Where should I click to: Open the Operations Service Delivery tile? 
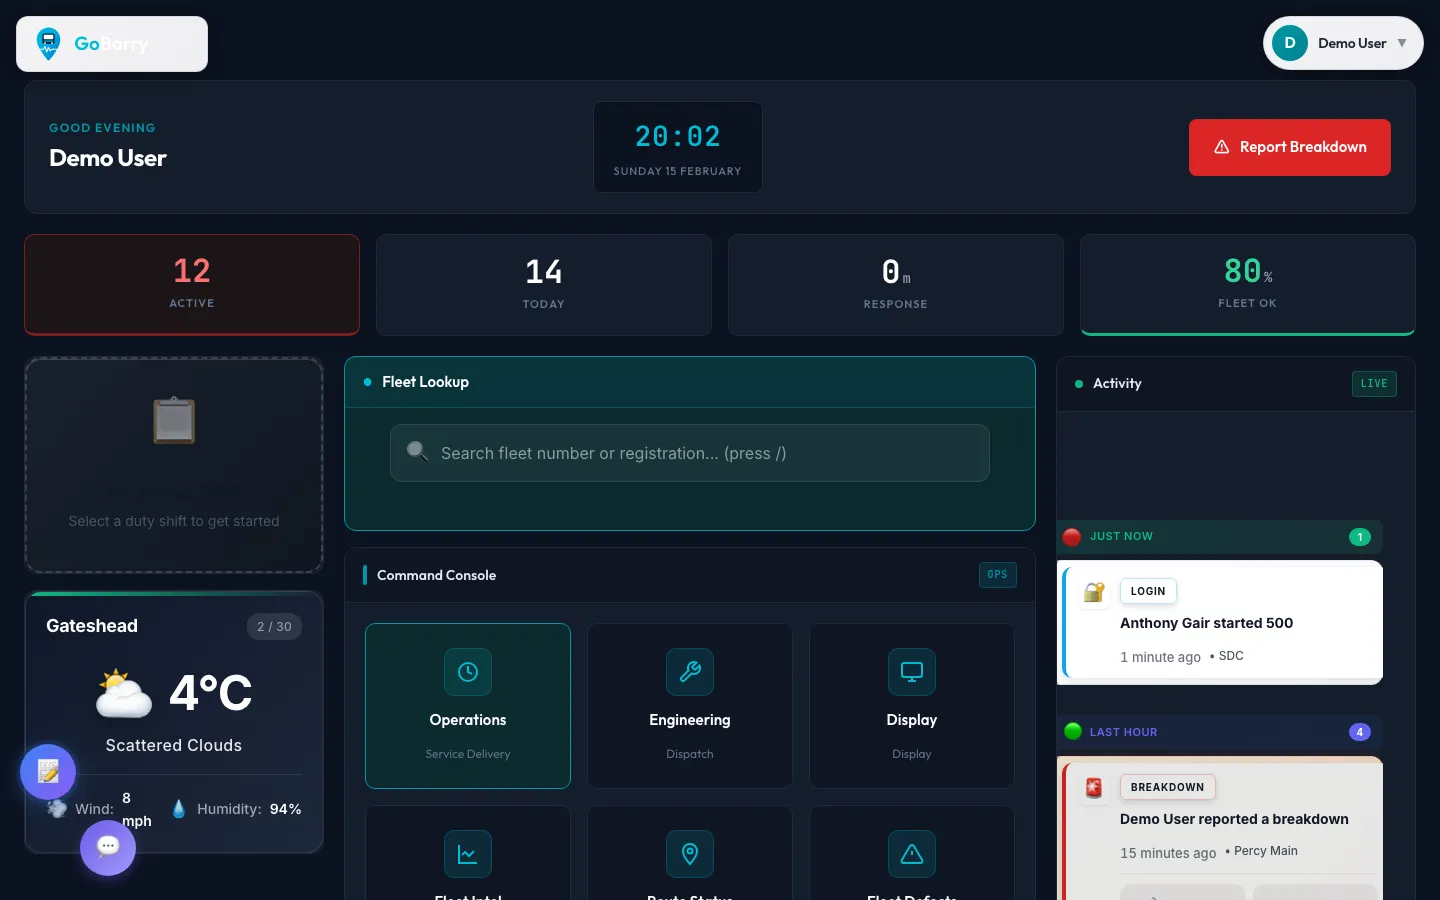[x=468, y=706]
